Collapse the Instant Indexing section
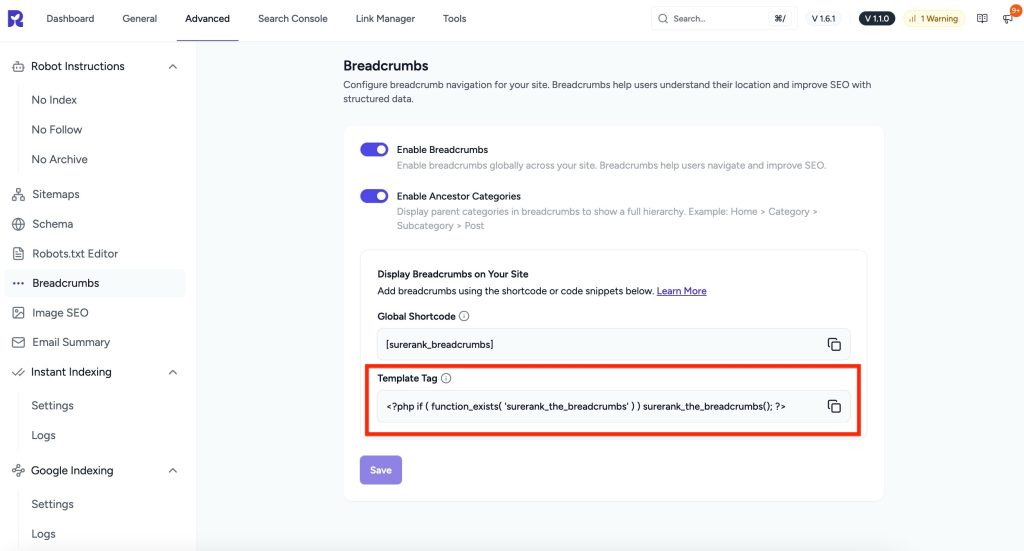 point(173,372)
